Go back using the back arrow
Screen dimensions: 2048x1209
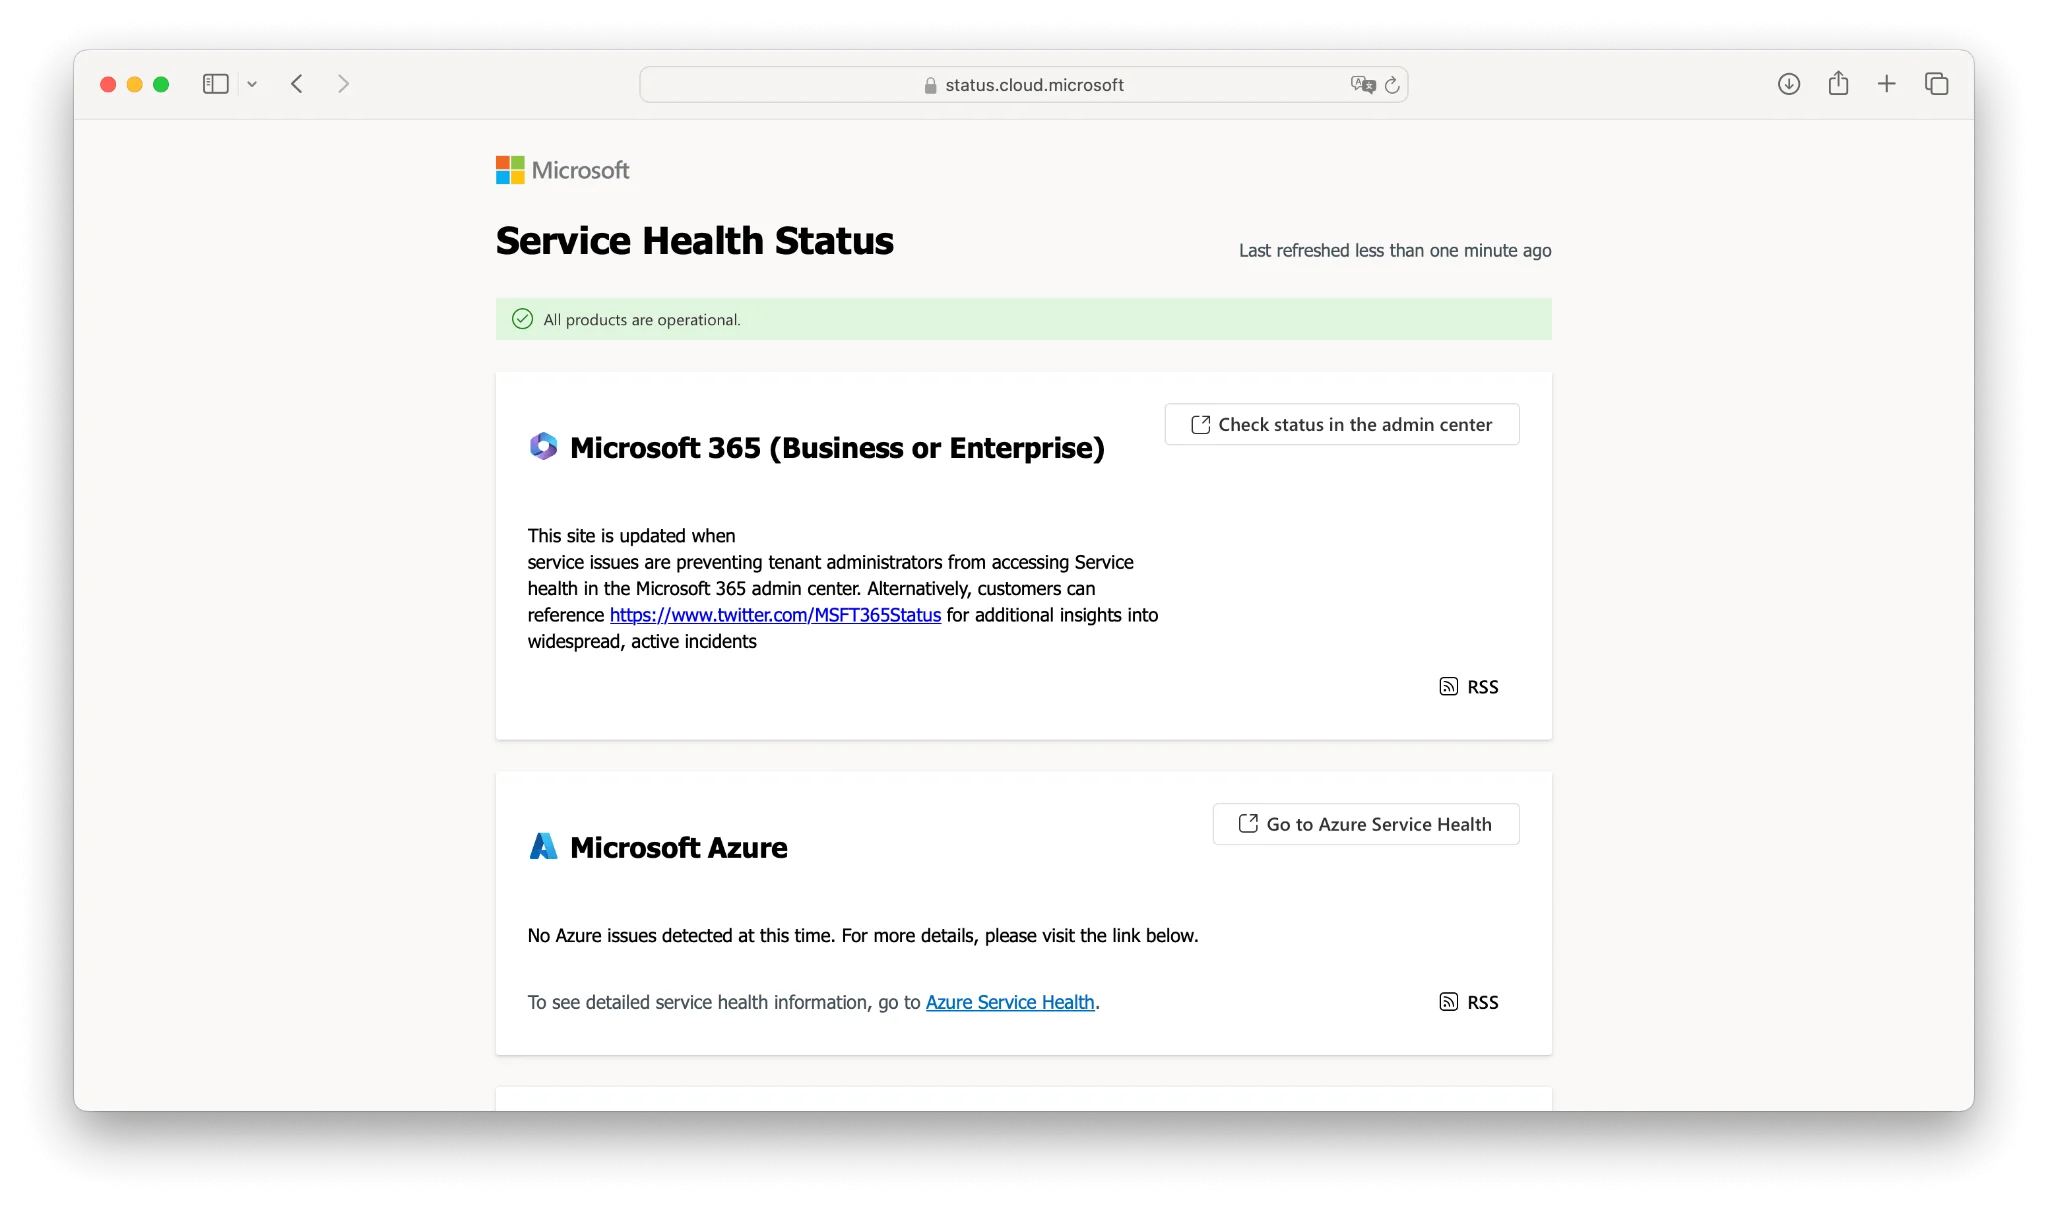[x=297, y=84]
